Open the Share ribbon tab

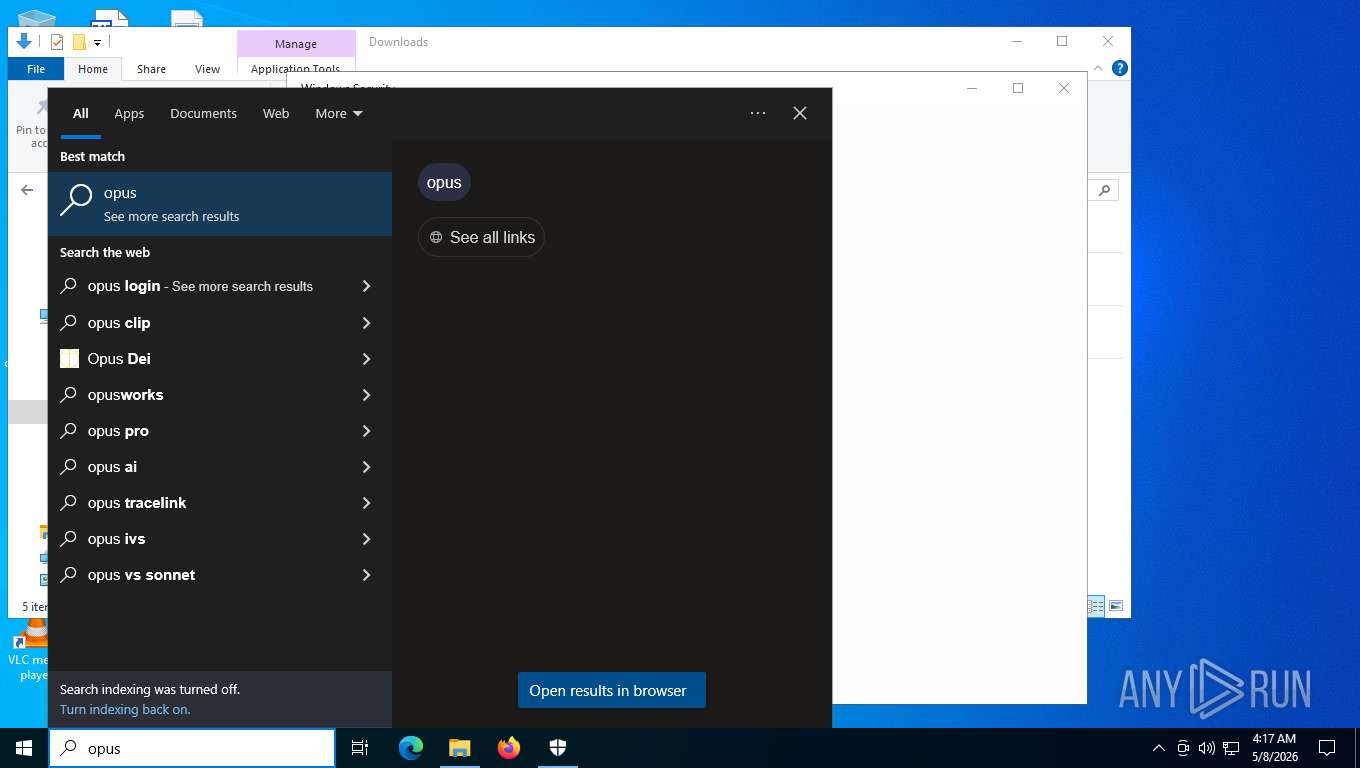pos(151,69)
